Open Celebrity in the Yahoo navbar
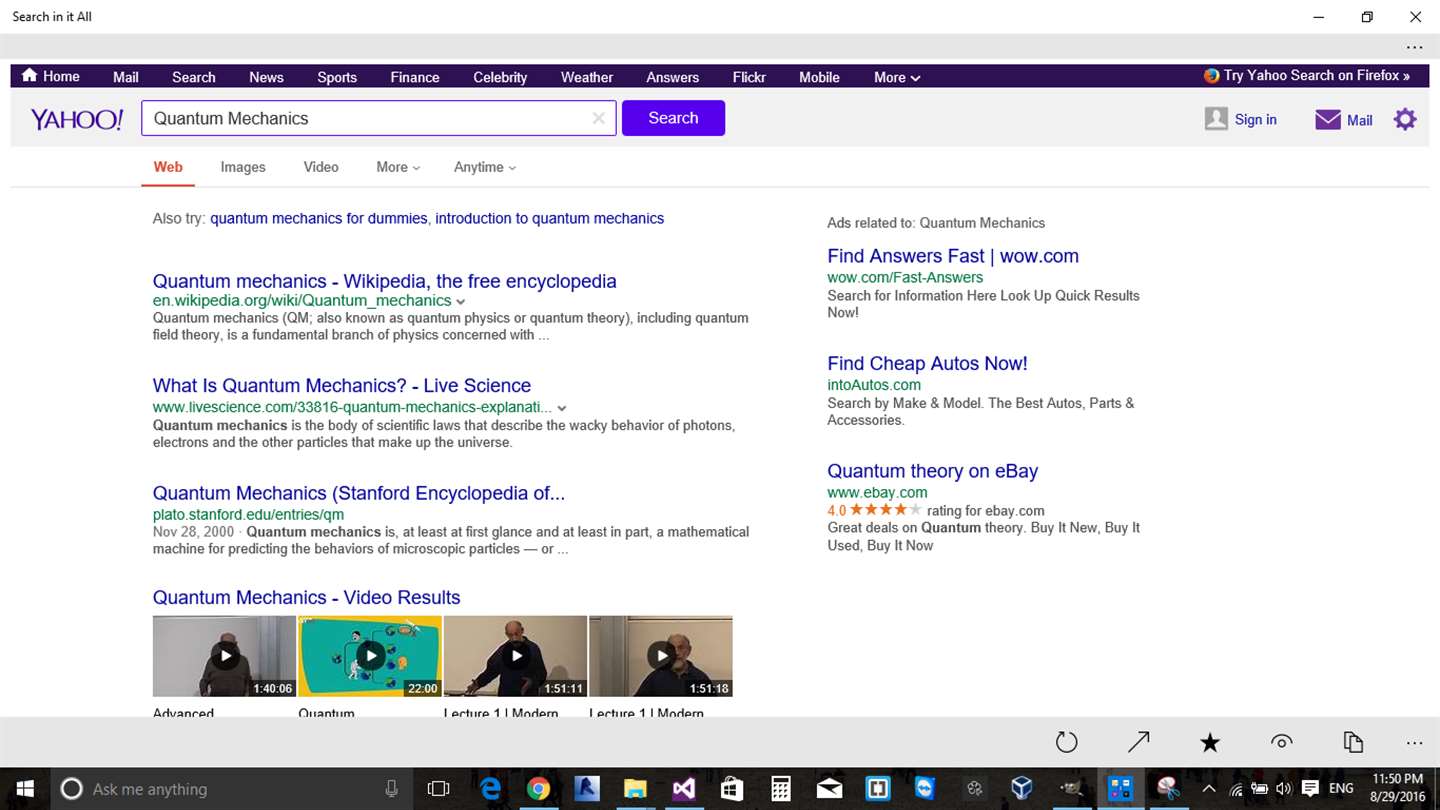 tap(500, 77)
